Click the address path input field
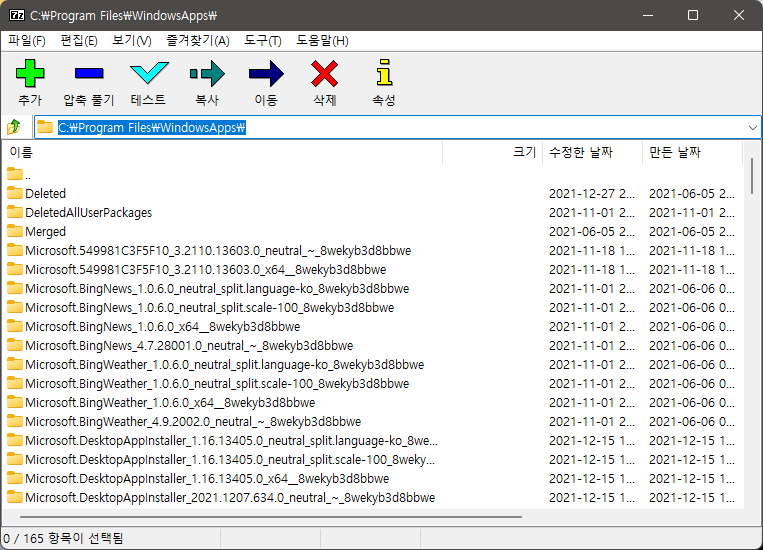This screenshot has width=763, height=550. (x=397, y=128)
